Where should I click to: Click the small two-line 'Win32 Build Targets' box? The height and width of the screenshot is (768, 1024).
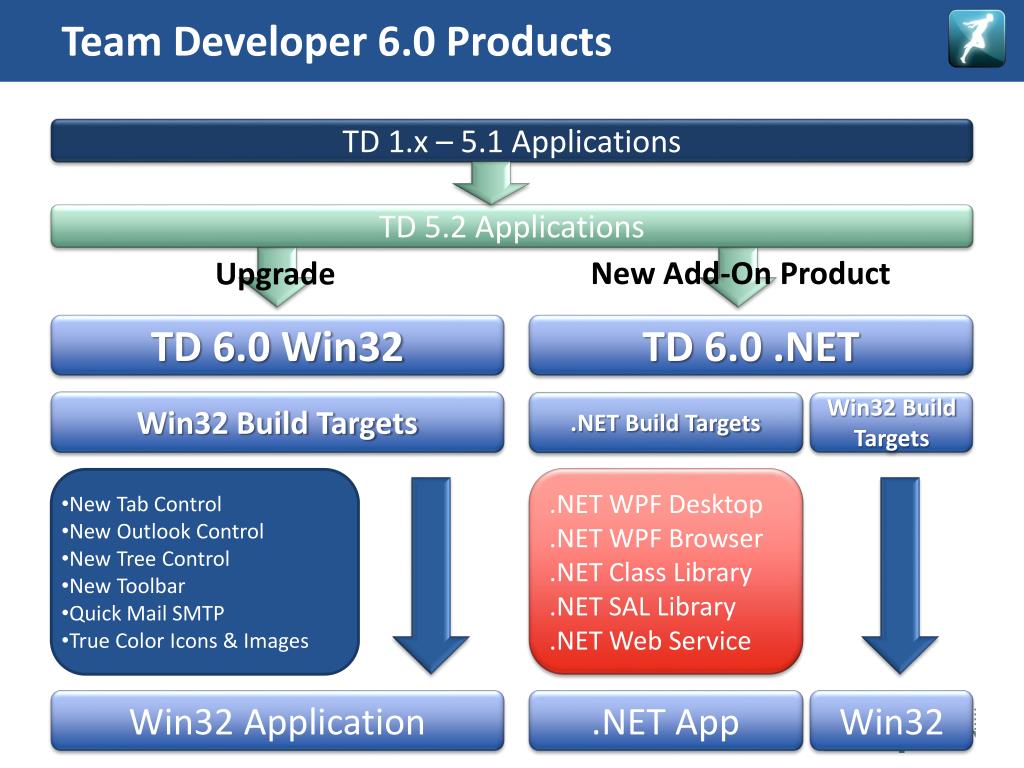pos(891,423)
